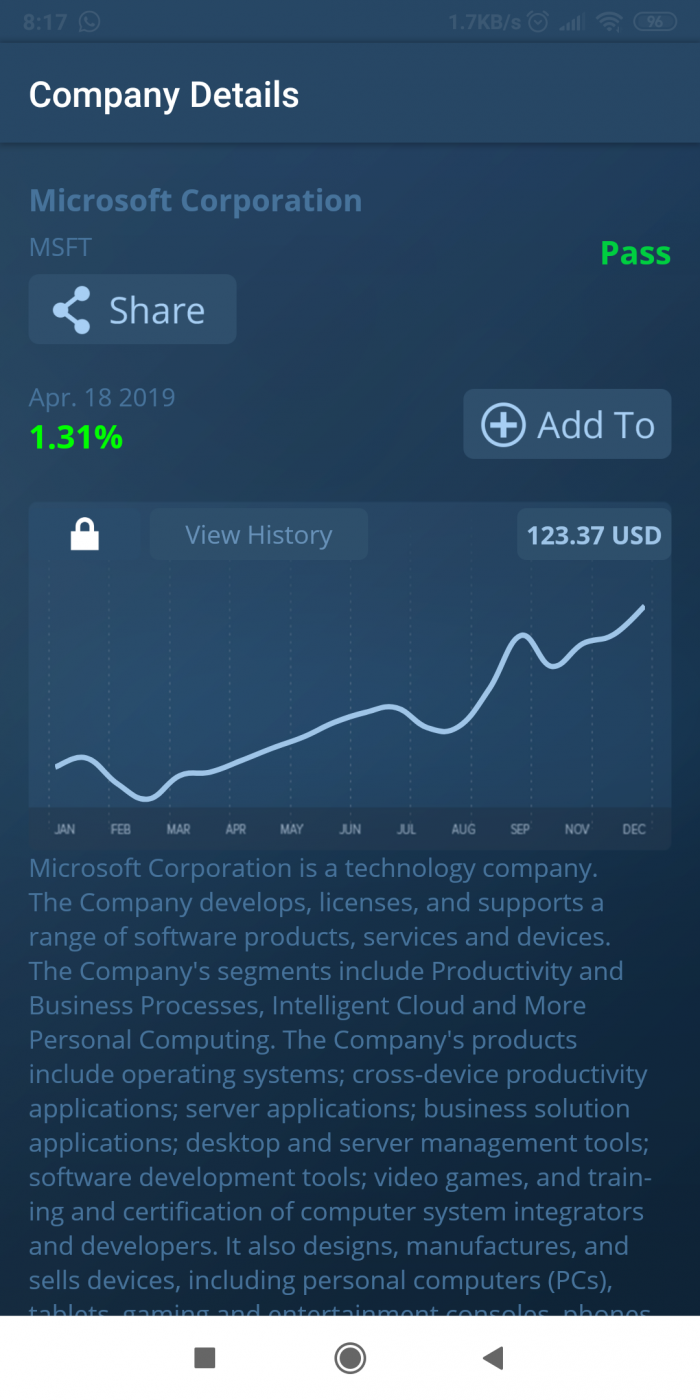The width and height of the screenshot is (700, 1400).
Task: Tap the JAN marker on chart
Action: (x=65, y=829)
